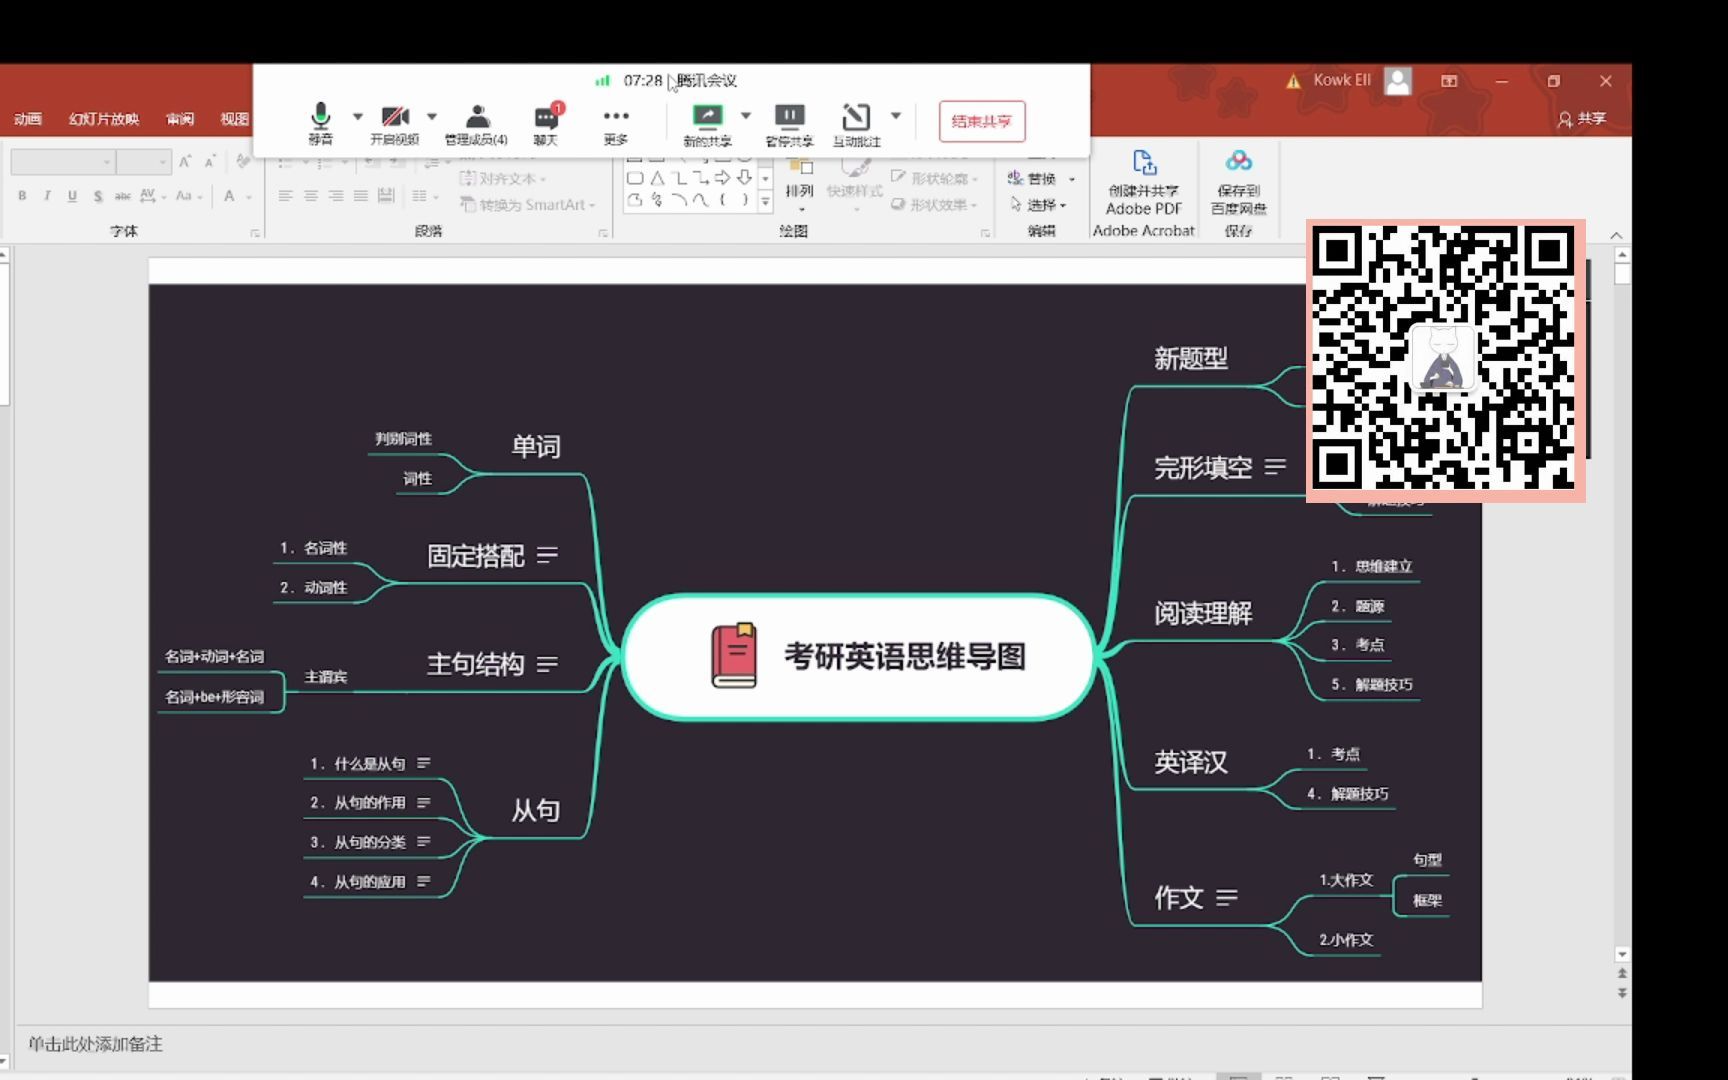Toggle Underline formatting
This screenshot has width=1728, height=1080.
[x=72, y=196]
